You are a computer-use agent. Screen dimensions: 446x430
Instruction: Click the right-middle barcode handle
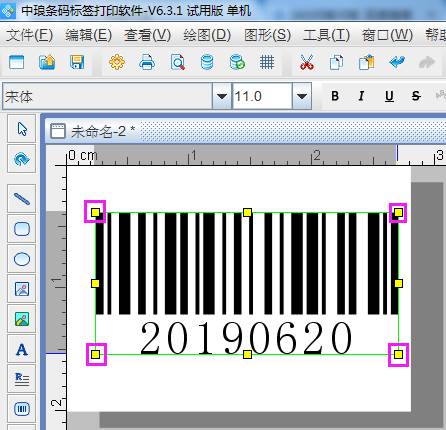(398, 283)
